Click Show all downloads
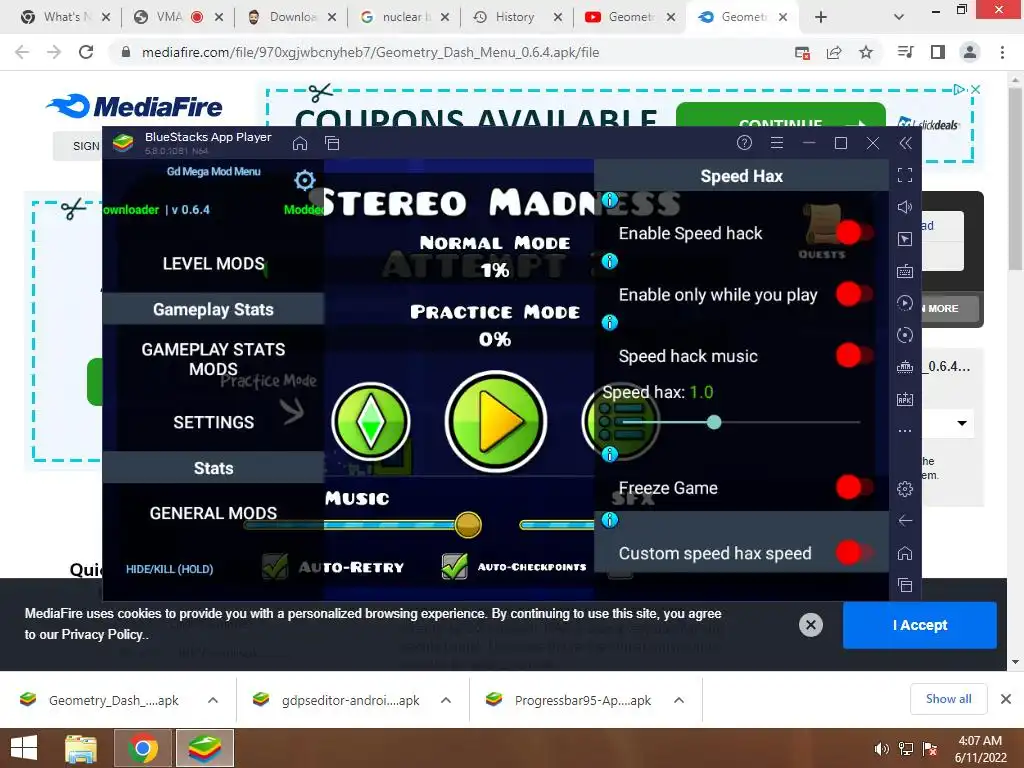The width and height of the screenshot is (1024, 768). [x=948, y=699]
